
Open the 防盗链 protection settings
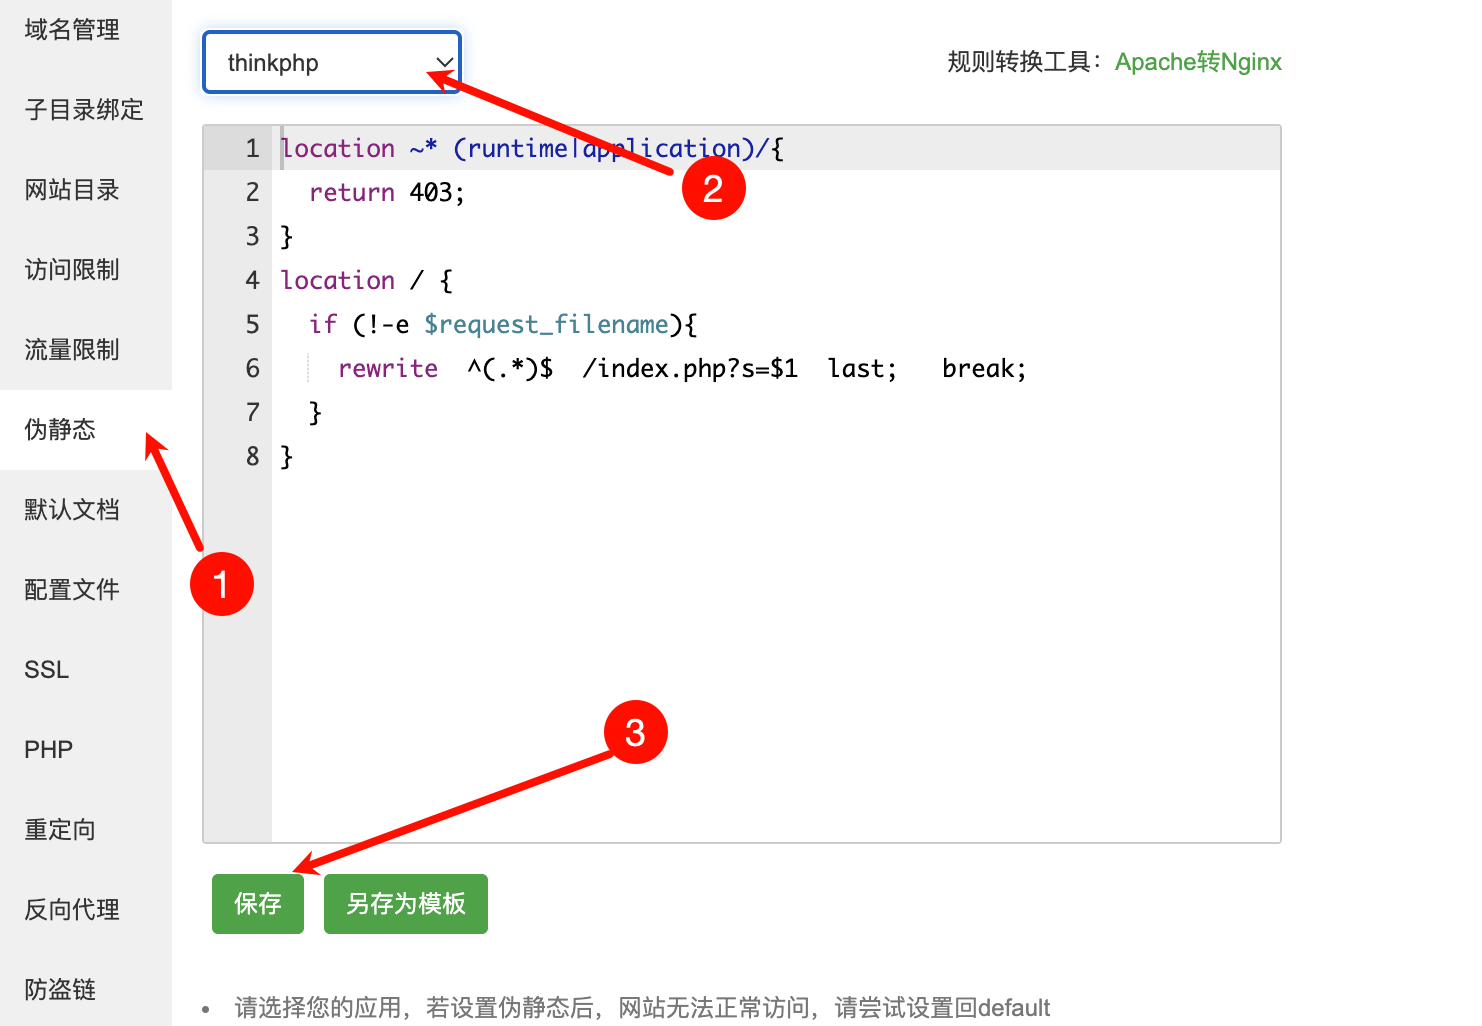pos(59,989)
